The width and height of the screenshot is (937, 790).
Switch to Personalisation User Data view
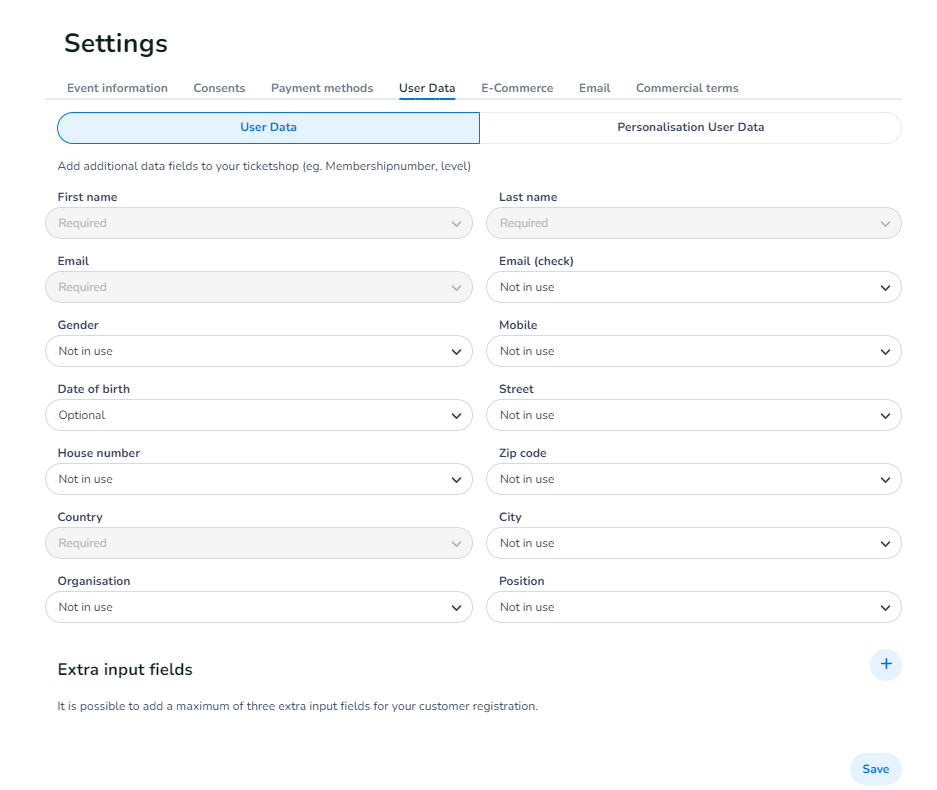pos(690,128)
